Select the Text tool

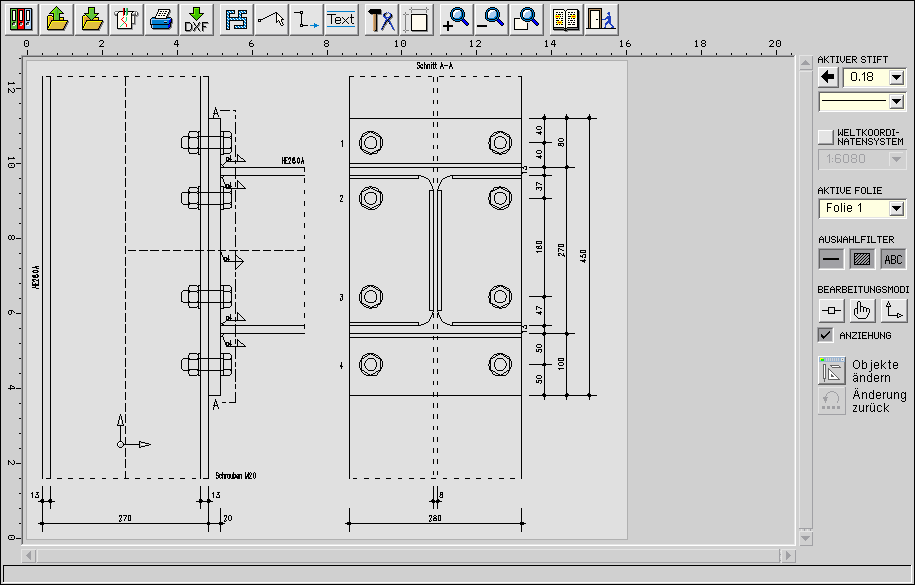341,18
